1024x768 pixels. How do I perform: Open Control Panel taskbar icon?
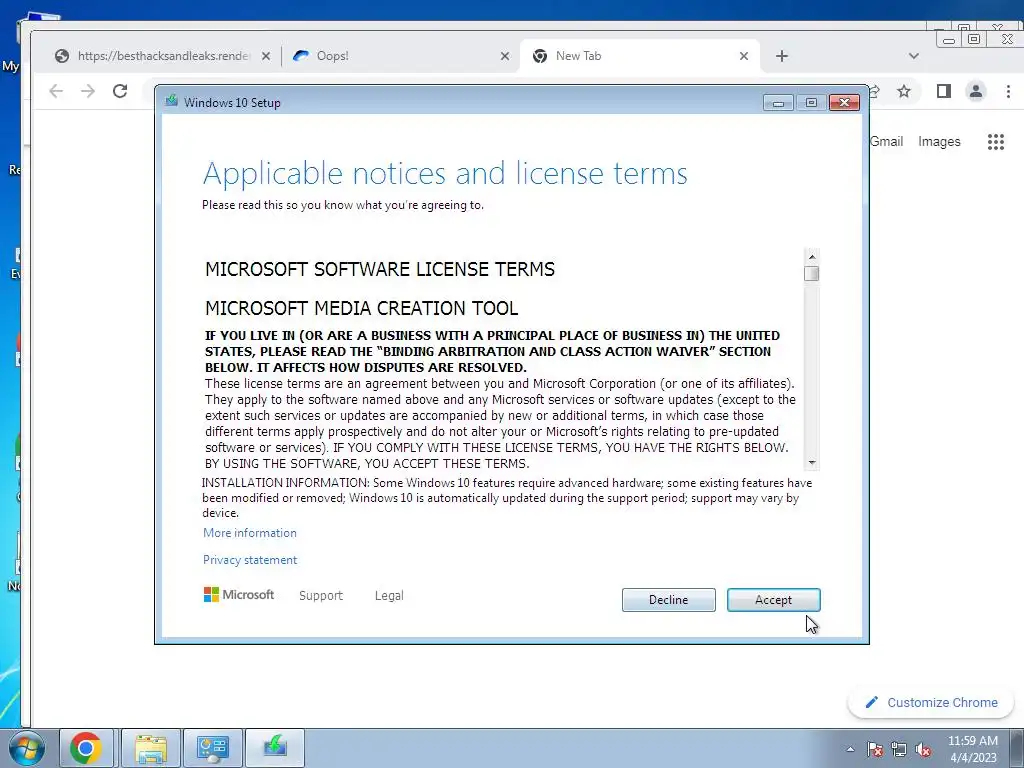click(x=212, y=748)
